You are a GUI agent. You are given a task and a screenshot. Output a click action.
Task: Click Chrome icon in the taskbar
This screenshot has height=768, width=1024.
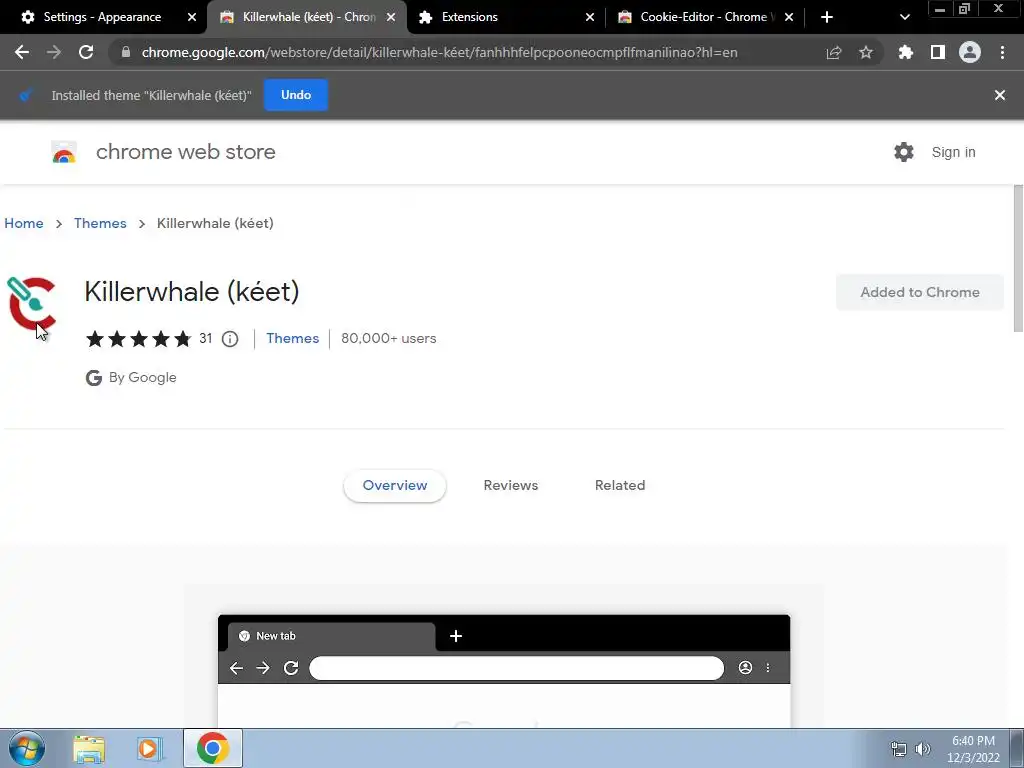212,748
